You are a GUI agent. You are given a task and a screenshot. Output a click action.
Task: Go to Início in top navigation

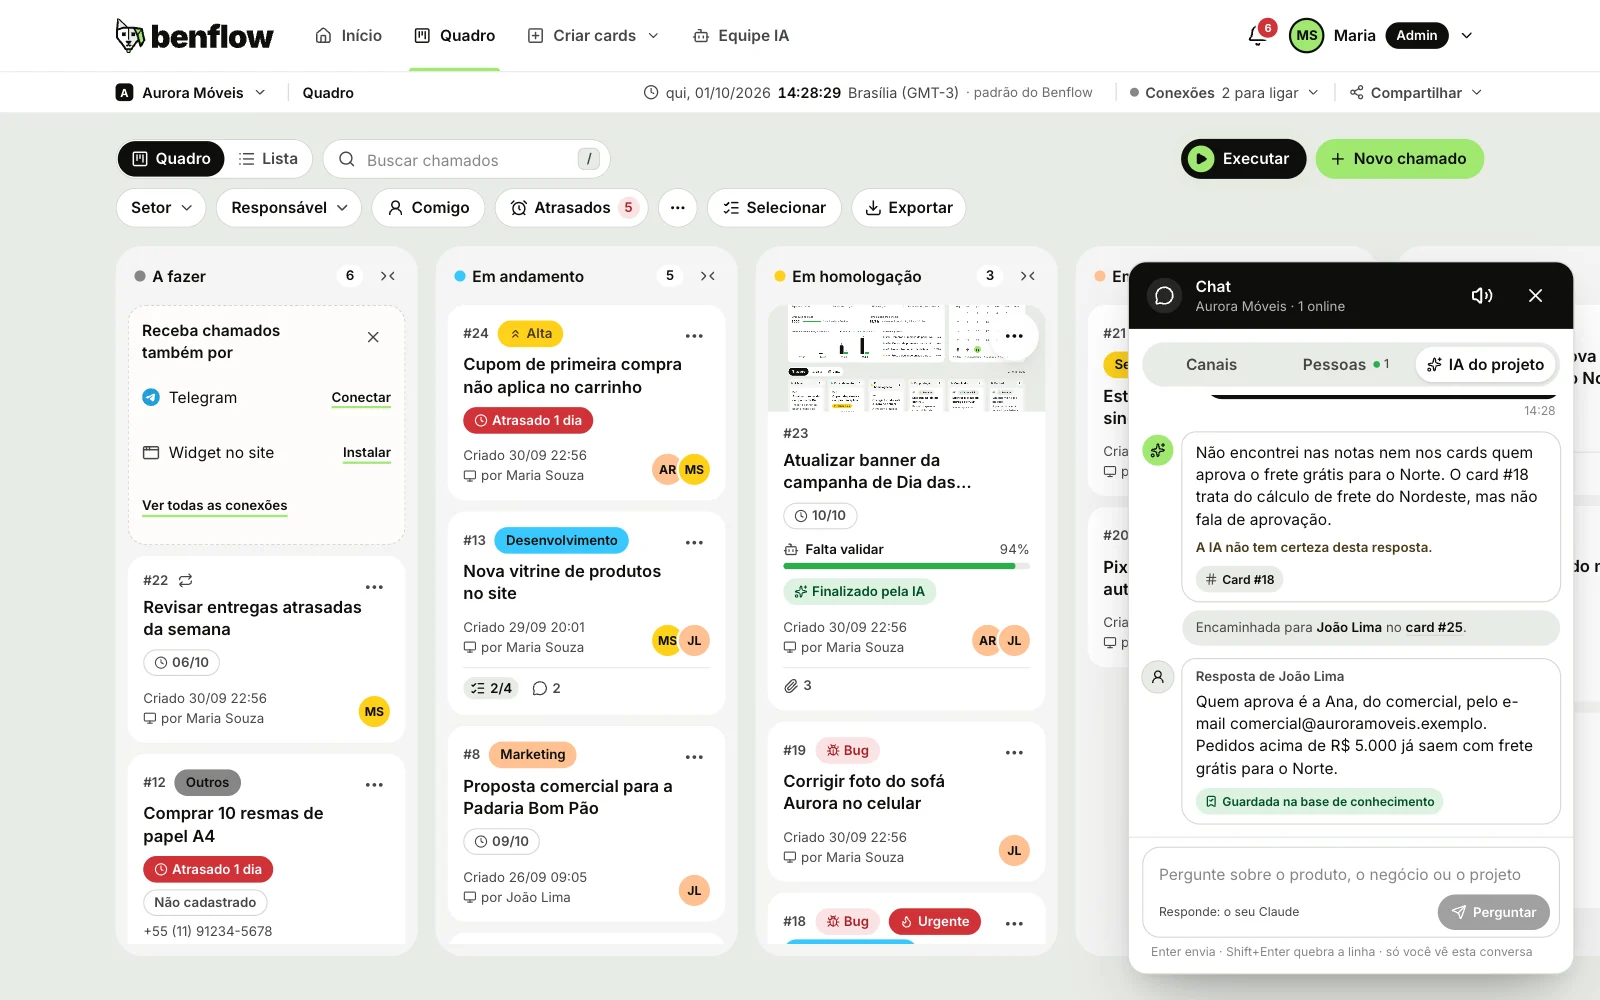349,36
